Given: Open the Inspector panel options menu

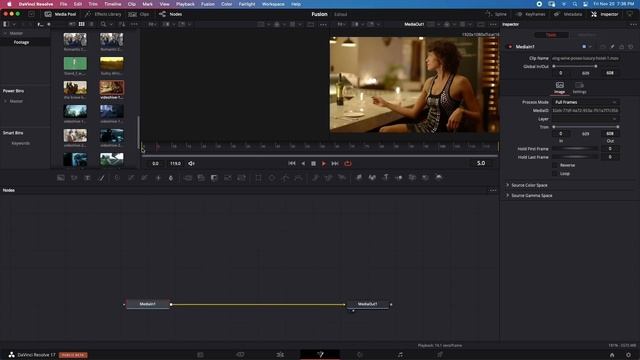Looking at the screenshot, I should tap(633, 24).
